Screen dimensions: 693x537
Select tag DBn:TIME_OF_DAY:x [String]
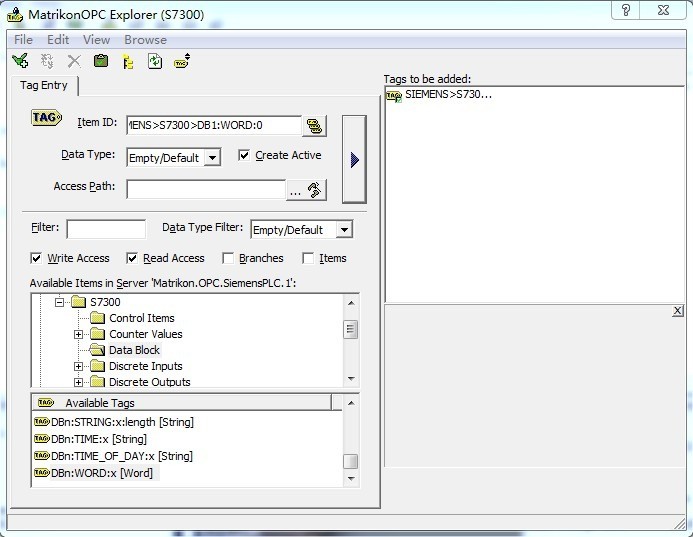(x=114, y=456)
